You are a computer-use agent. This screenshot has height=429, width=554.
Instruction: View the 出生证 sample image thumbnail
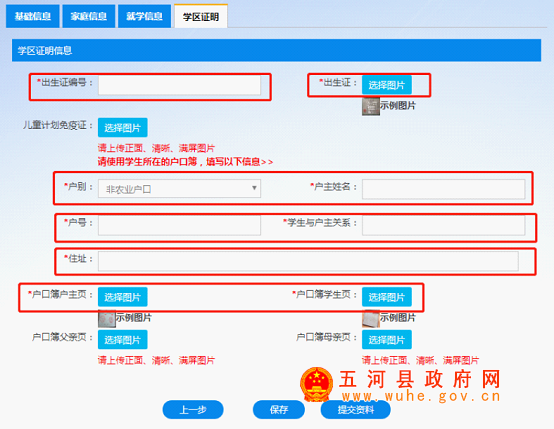[371, 106]
